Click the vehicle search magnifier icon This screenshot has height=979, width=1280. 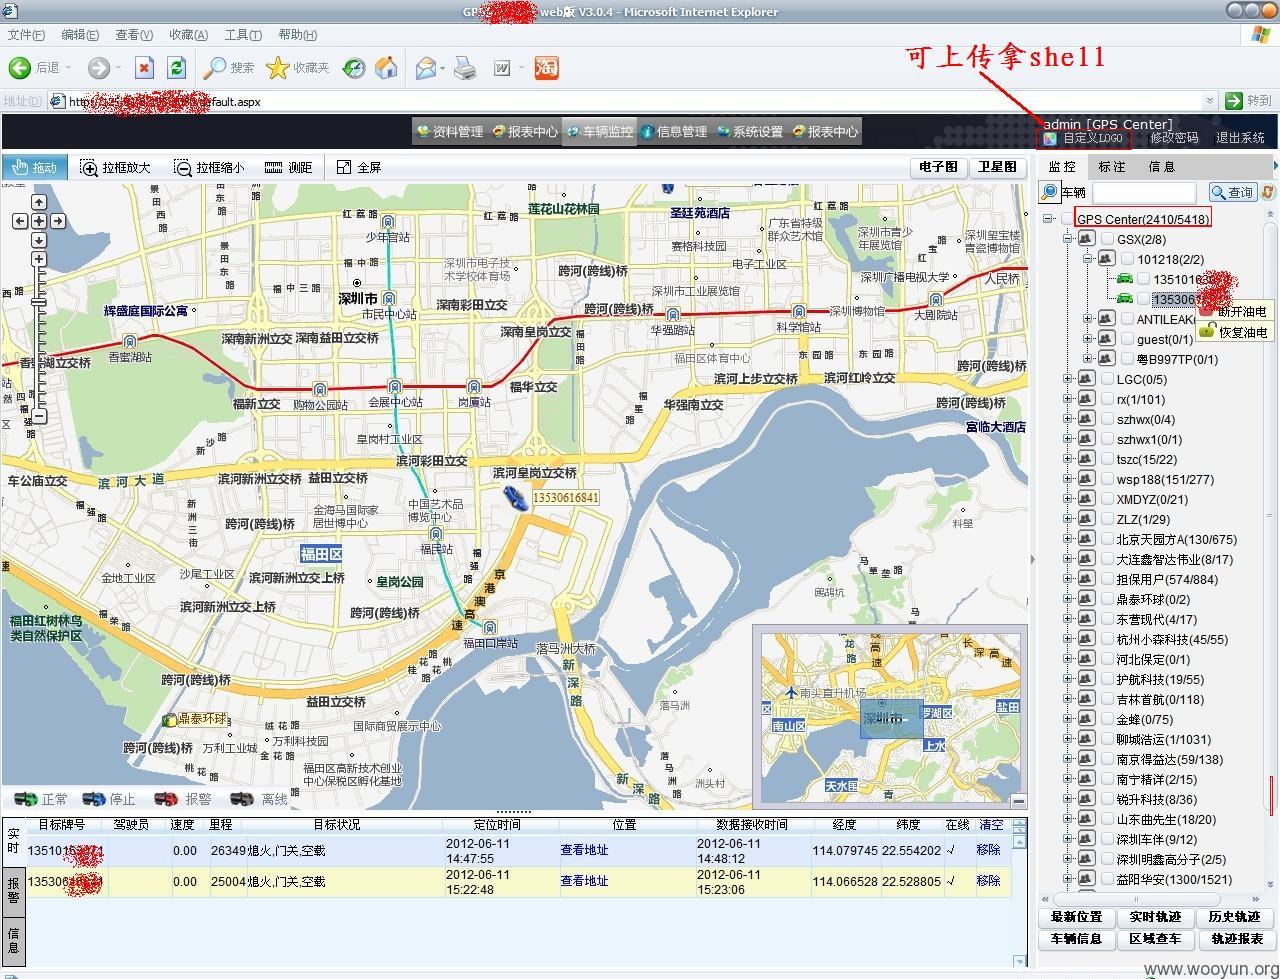[1049, 192]
